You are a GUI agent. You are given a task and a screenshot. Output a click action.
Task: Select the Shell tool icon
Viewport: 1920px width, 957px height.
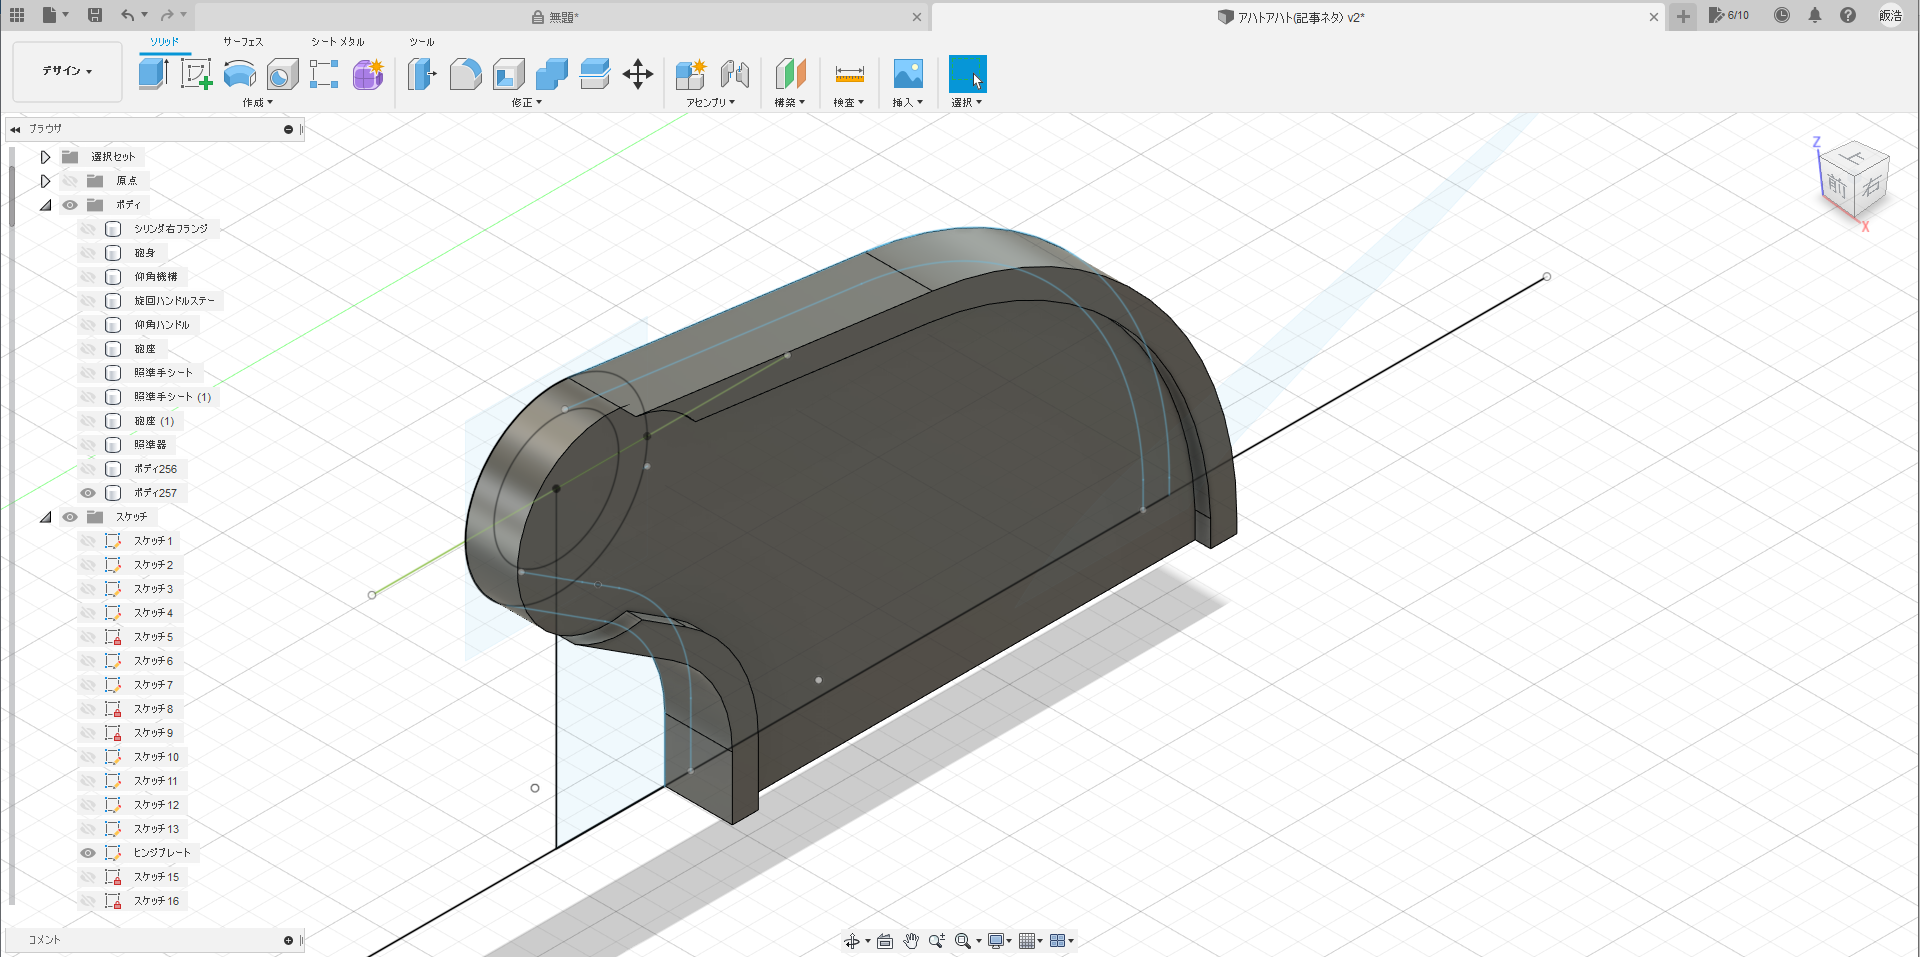(x=508, y=74)
